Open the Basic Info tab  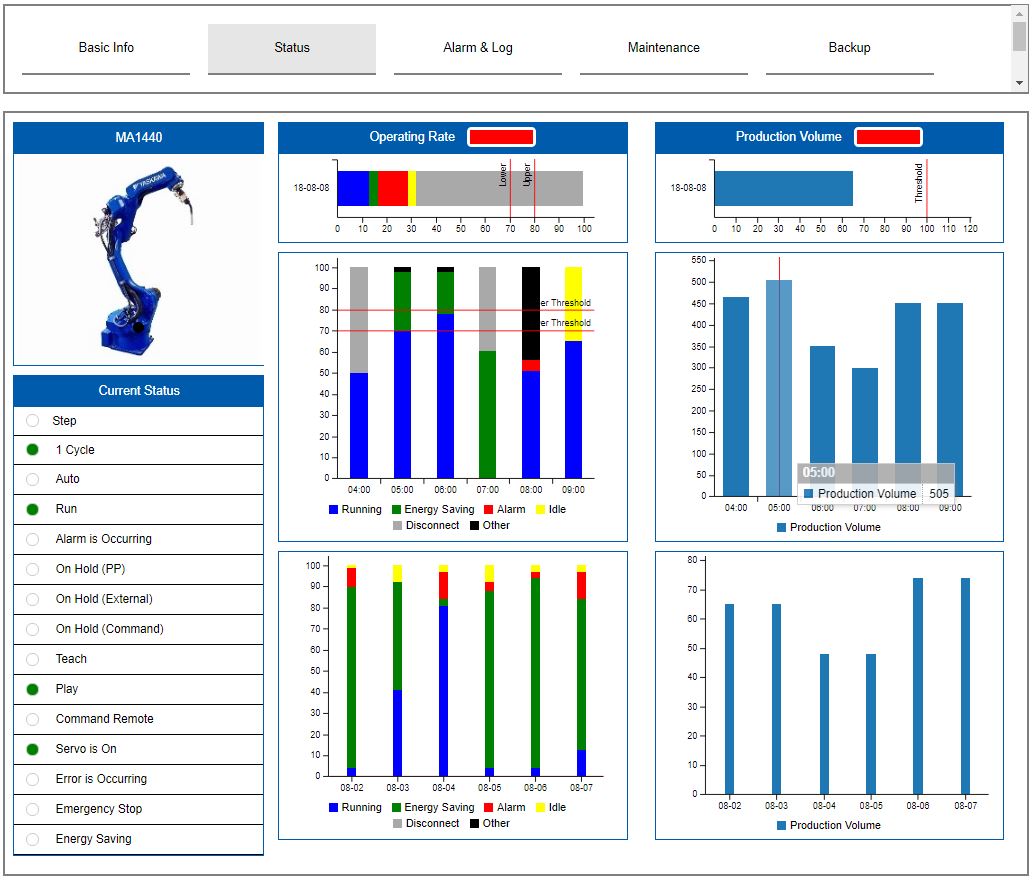click(x=106, y=48)
